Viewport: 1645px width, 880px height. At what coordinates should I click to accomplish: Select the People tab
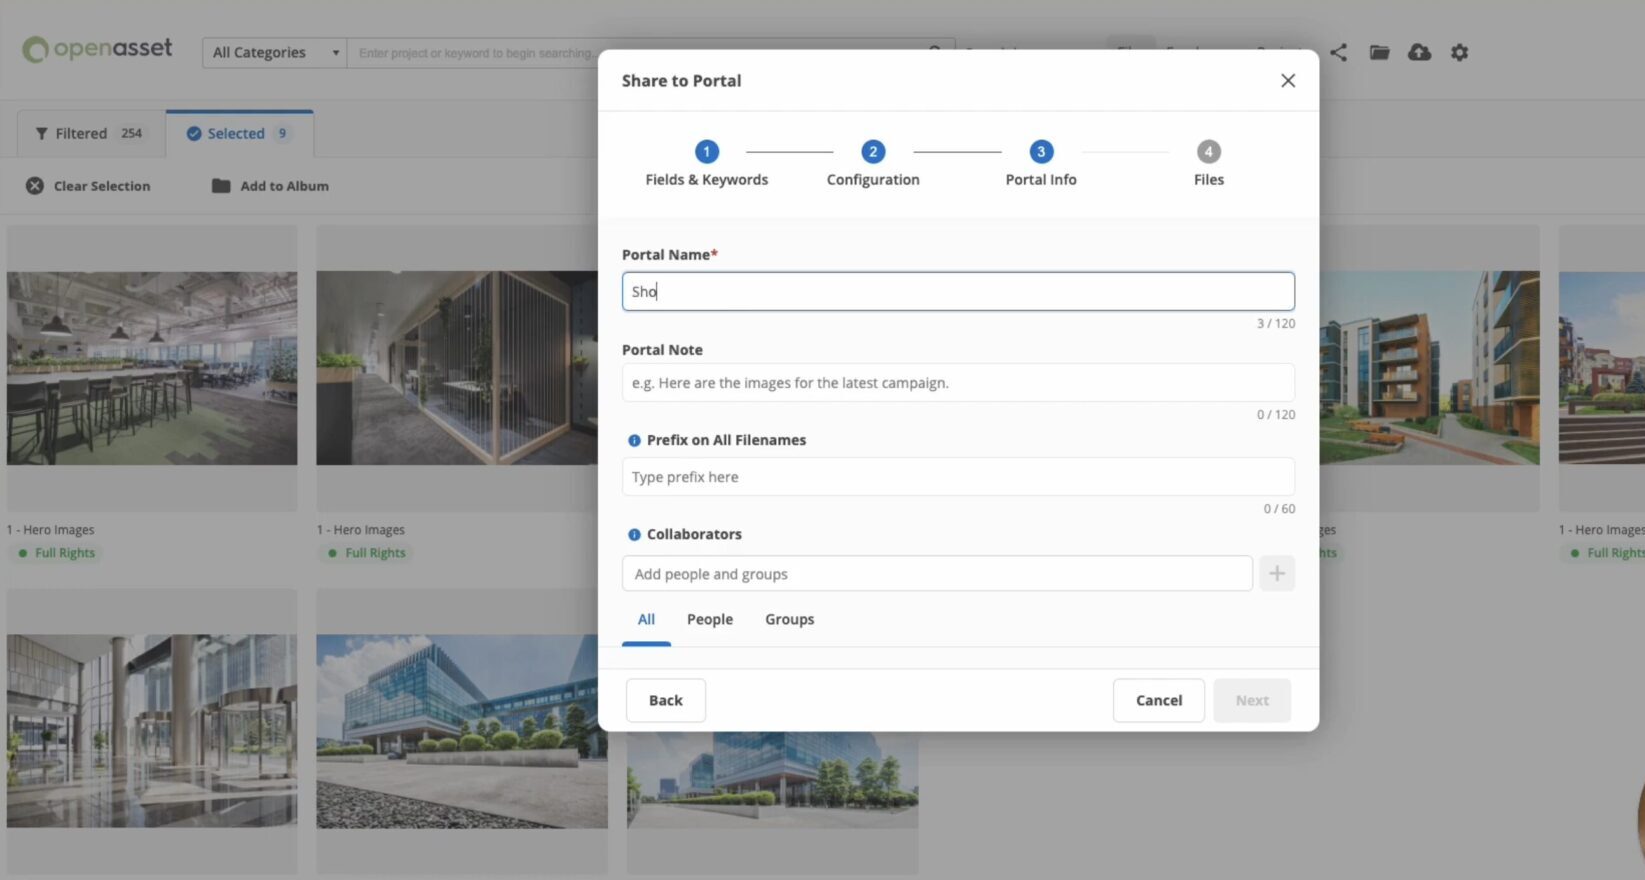pyautogui.click(x=710, y=620)
